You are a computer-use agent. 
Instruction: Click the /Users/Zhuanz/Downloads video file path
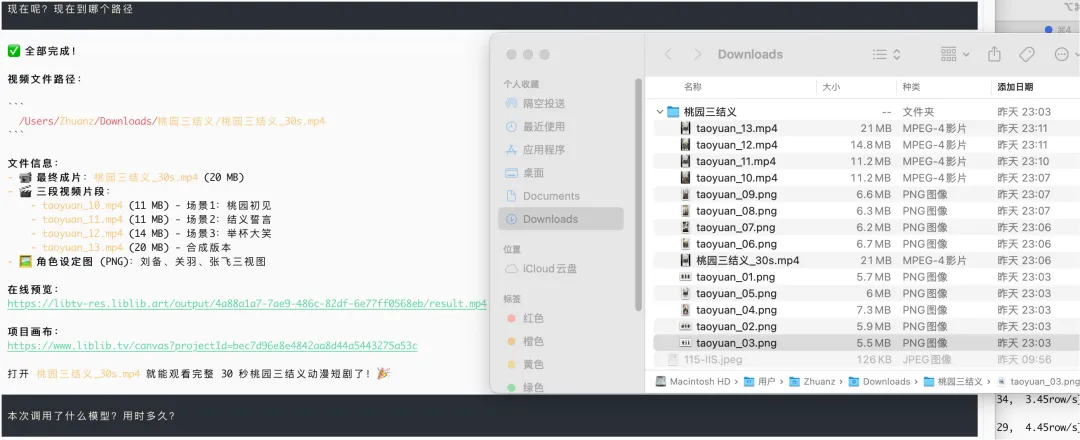[x=172, y=121]
